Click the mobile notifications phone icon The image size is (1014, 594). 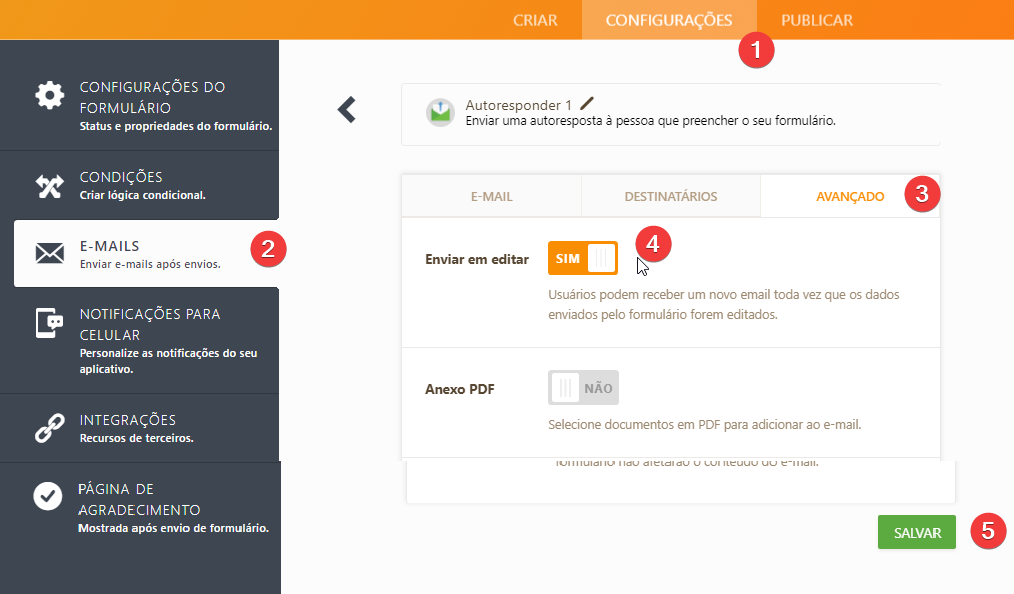point(49,324)
